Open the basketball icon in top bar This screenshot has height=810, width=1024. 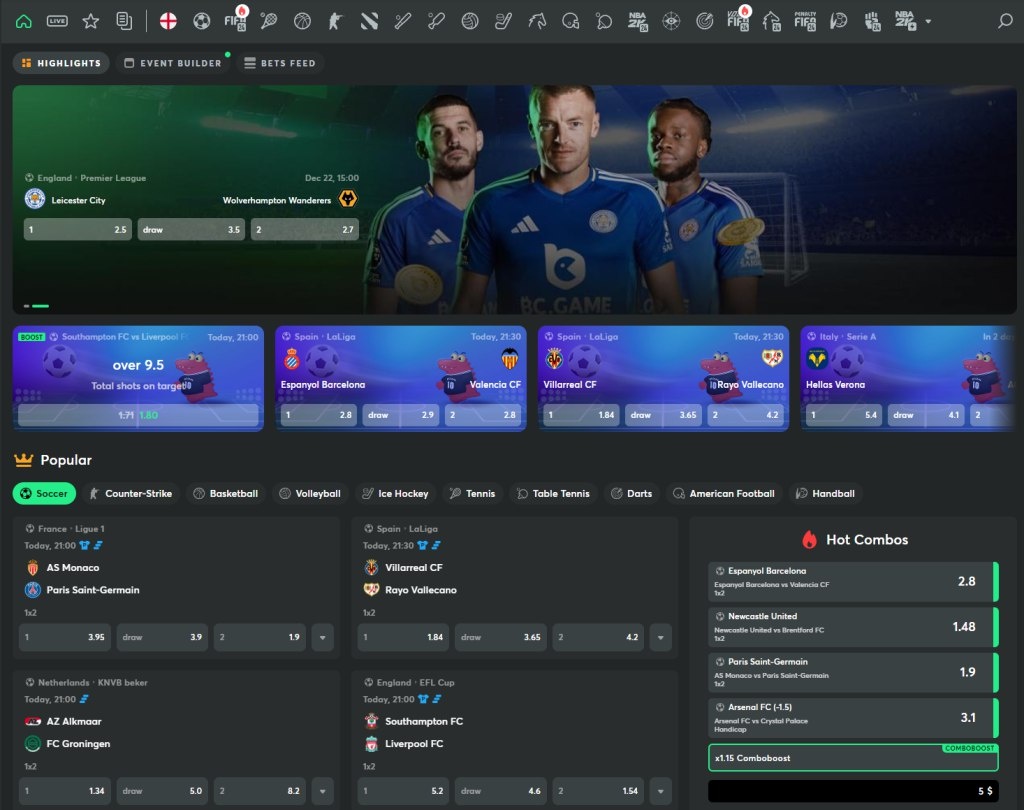(302, 21)
